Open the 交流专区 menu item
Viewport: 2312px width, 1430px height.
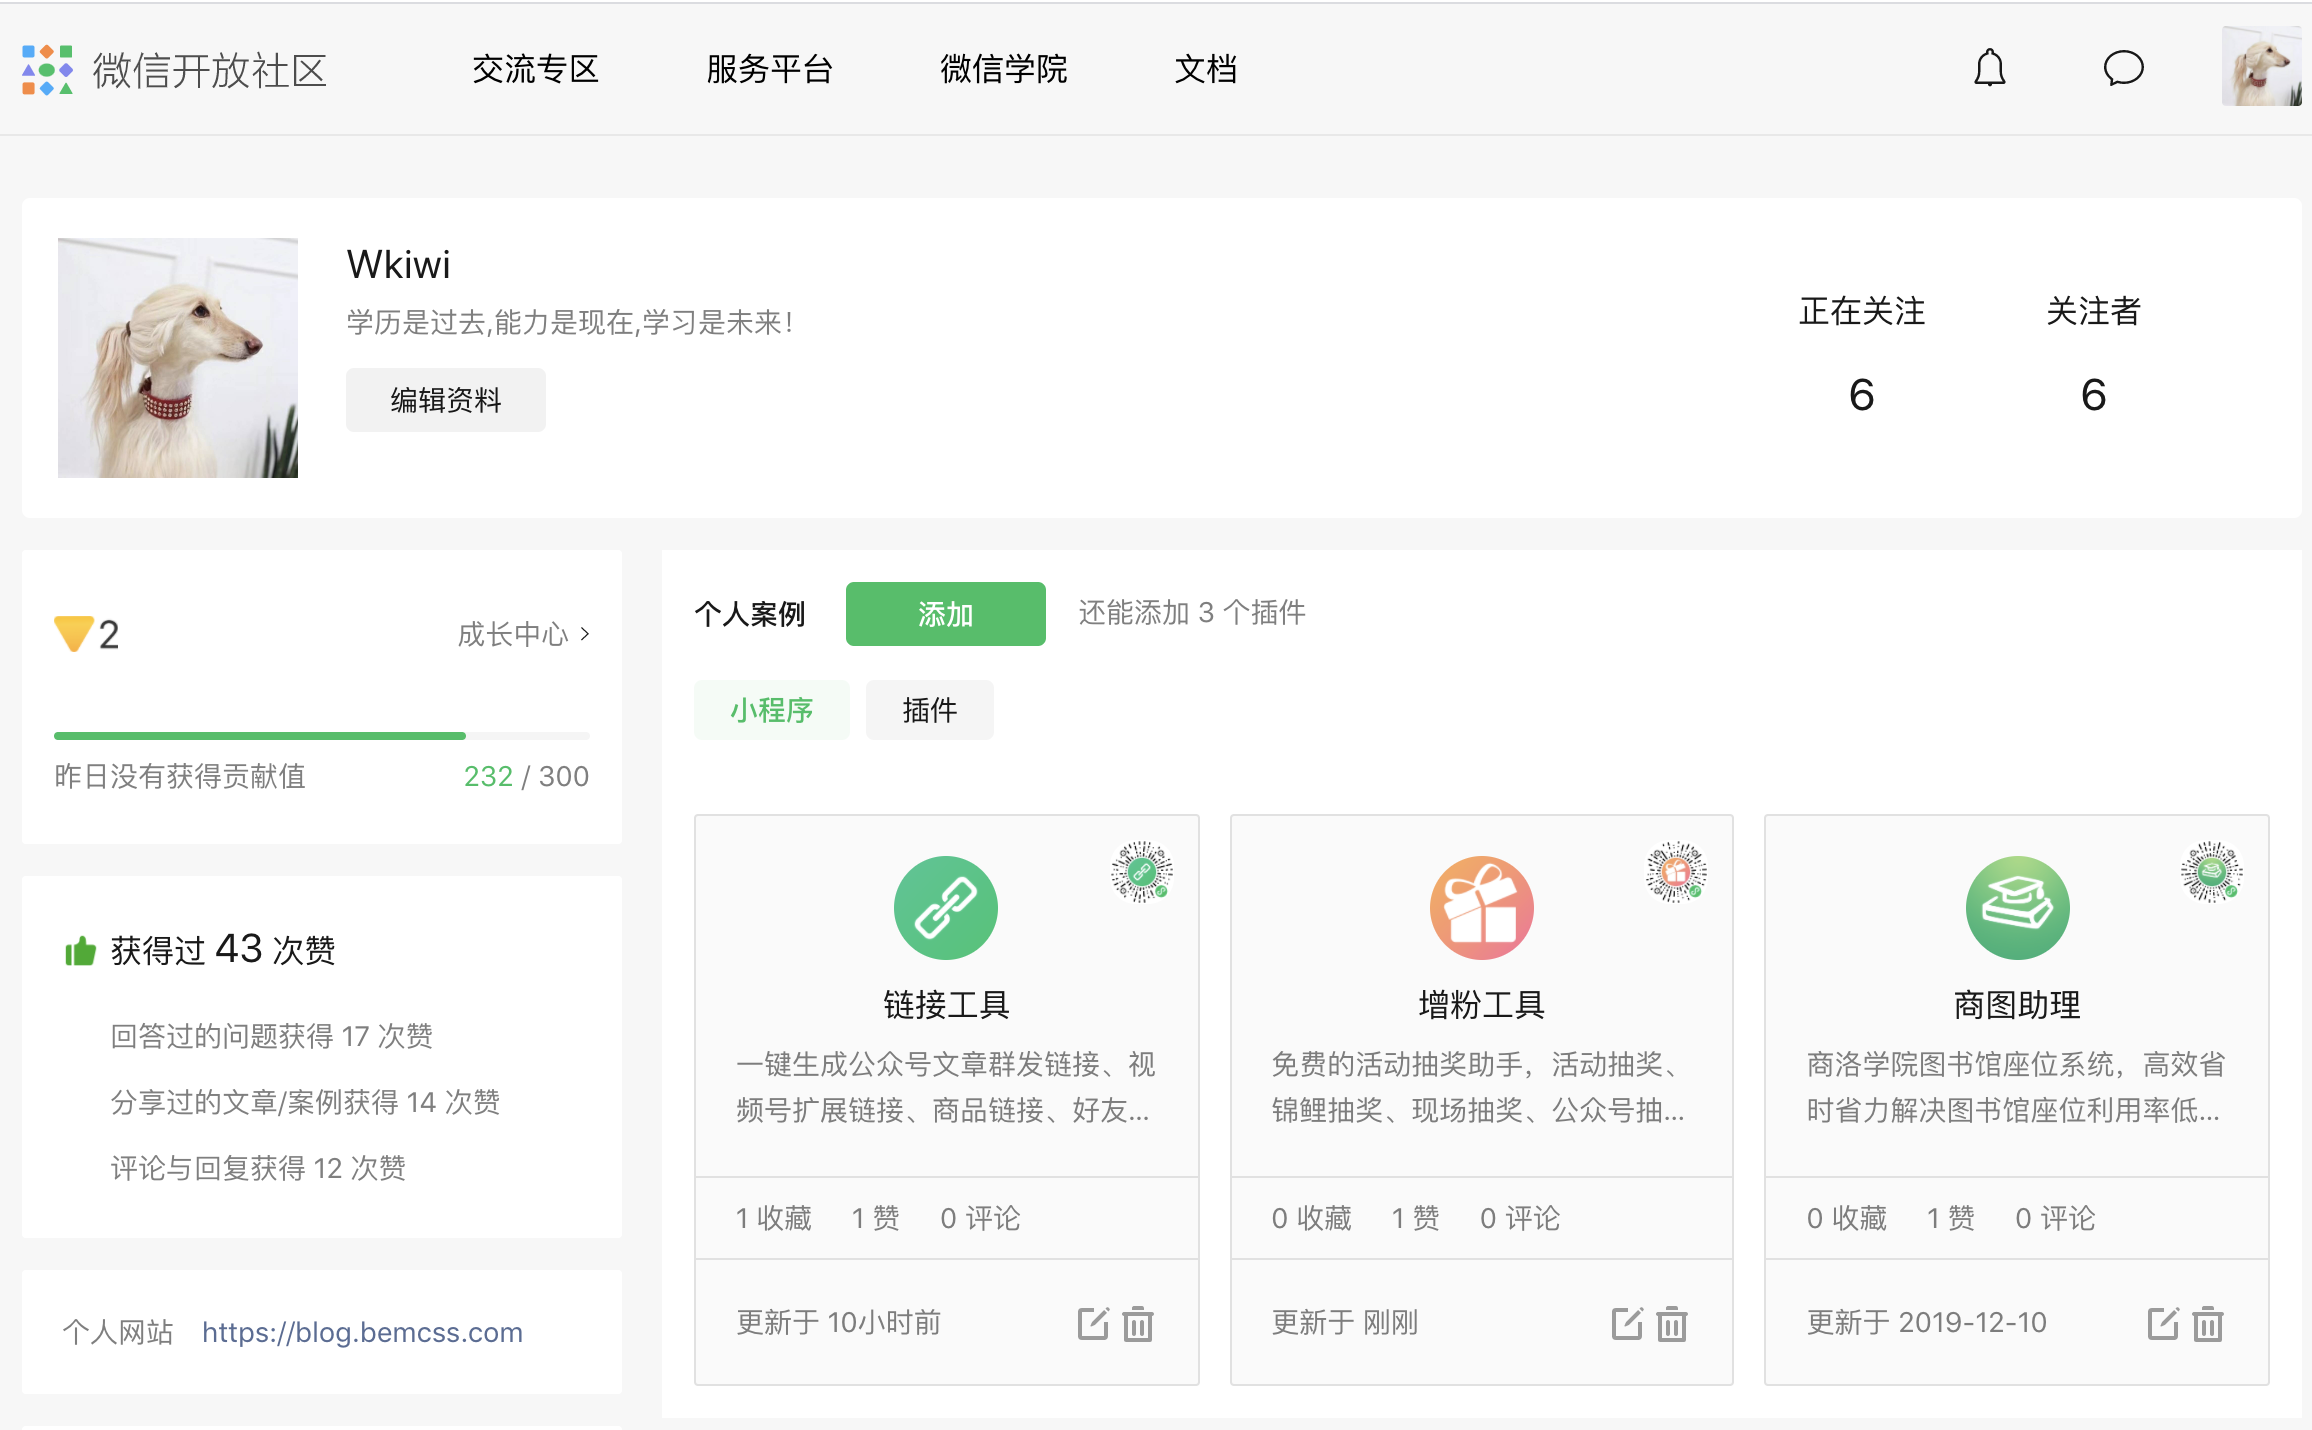535,69
